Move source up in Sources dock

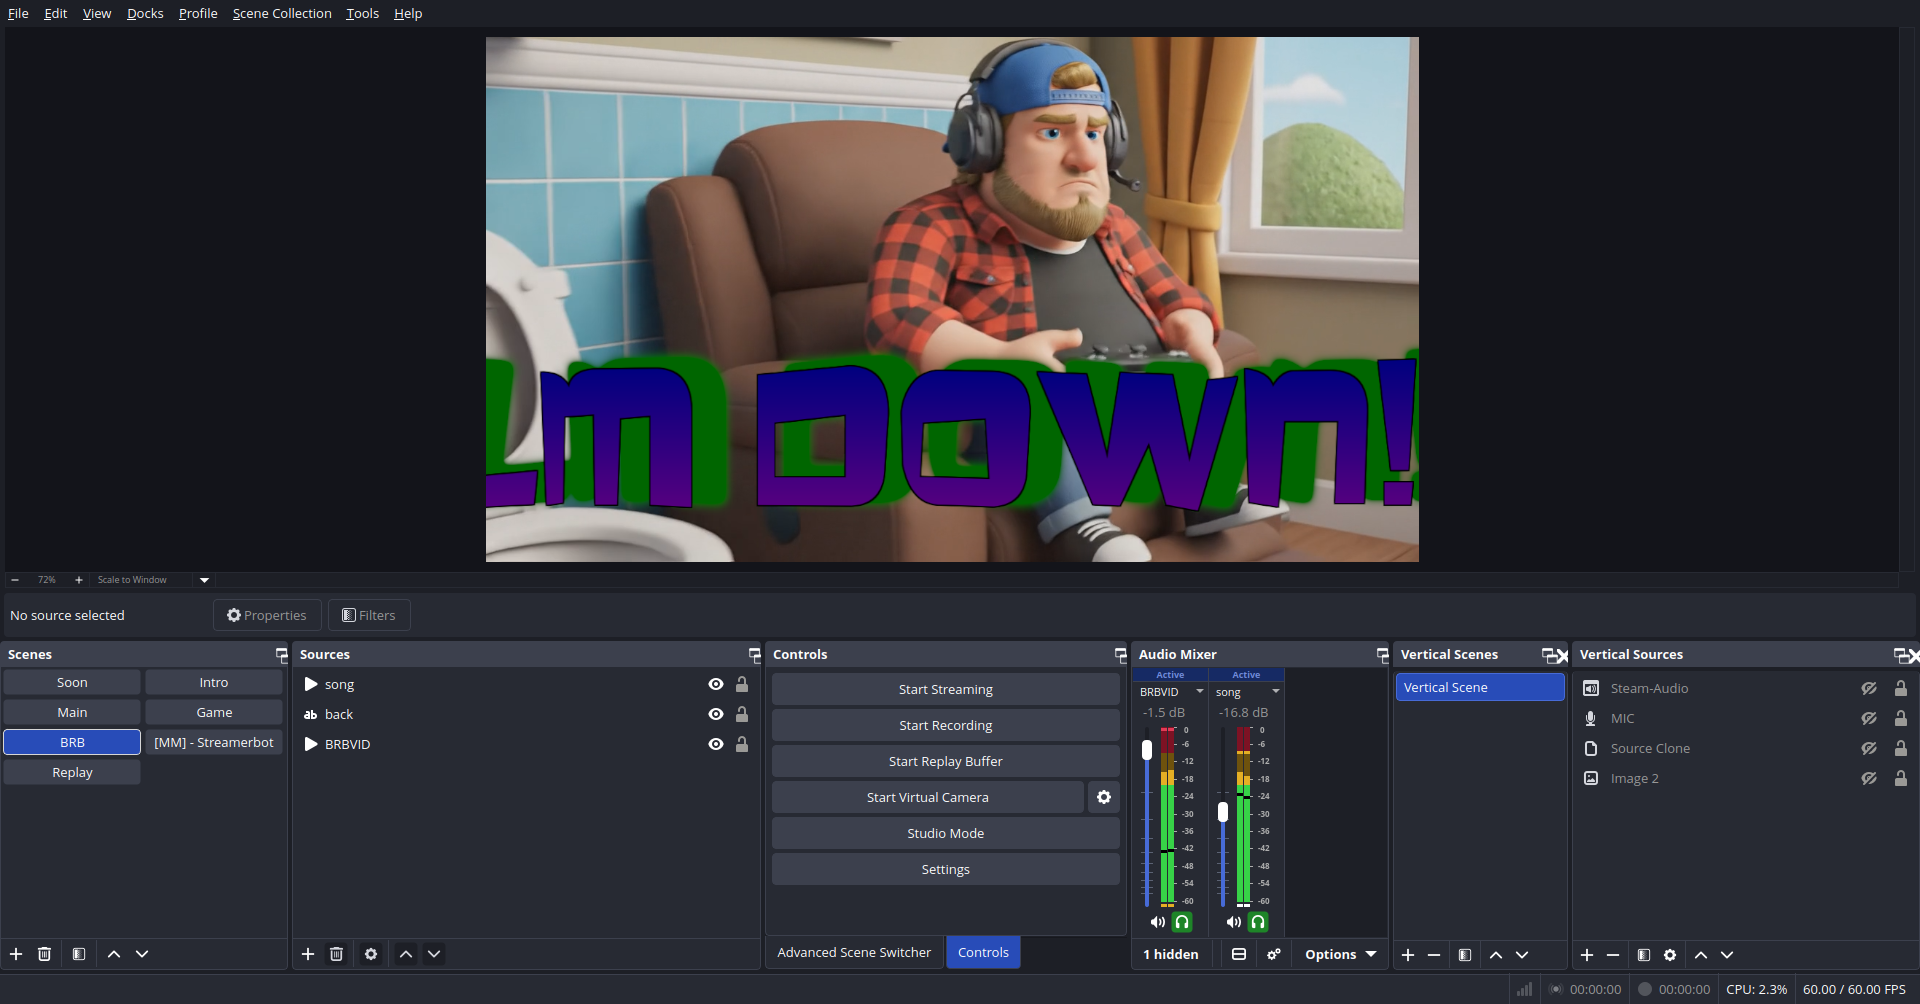tap(406, 954)
